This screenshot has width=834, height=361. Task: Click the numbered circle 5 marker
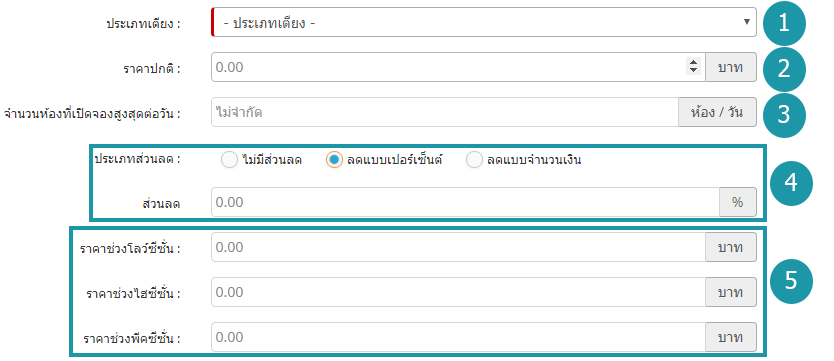pyautogui.click(x=791, y=281)
